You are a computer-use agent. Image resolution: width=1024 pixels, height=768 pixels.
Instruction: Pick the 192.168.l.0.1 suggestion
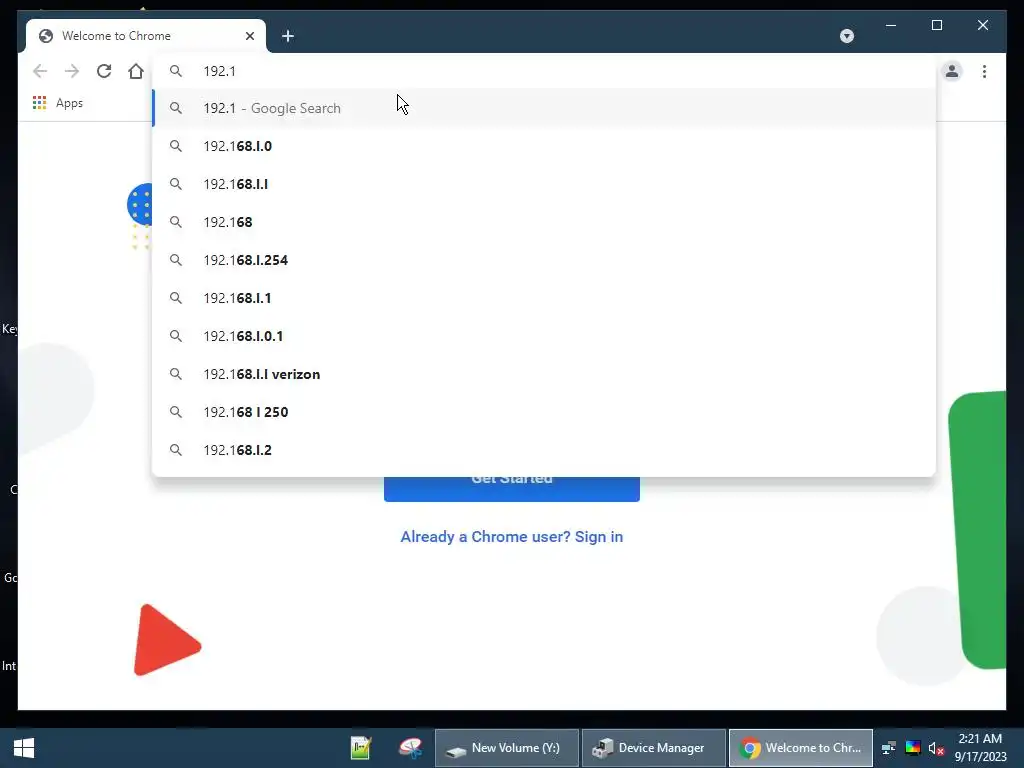(x=543, y=336)
